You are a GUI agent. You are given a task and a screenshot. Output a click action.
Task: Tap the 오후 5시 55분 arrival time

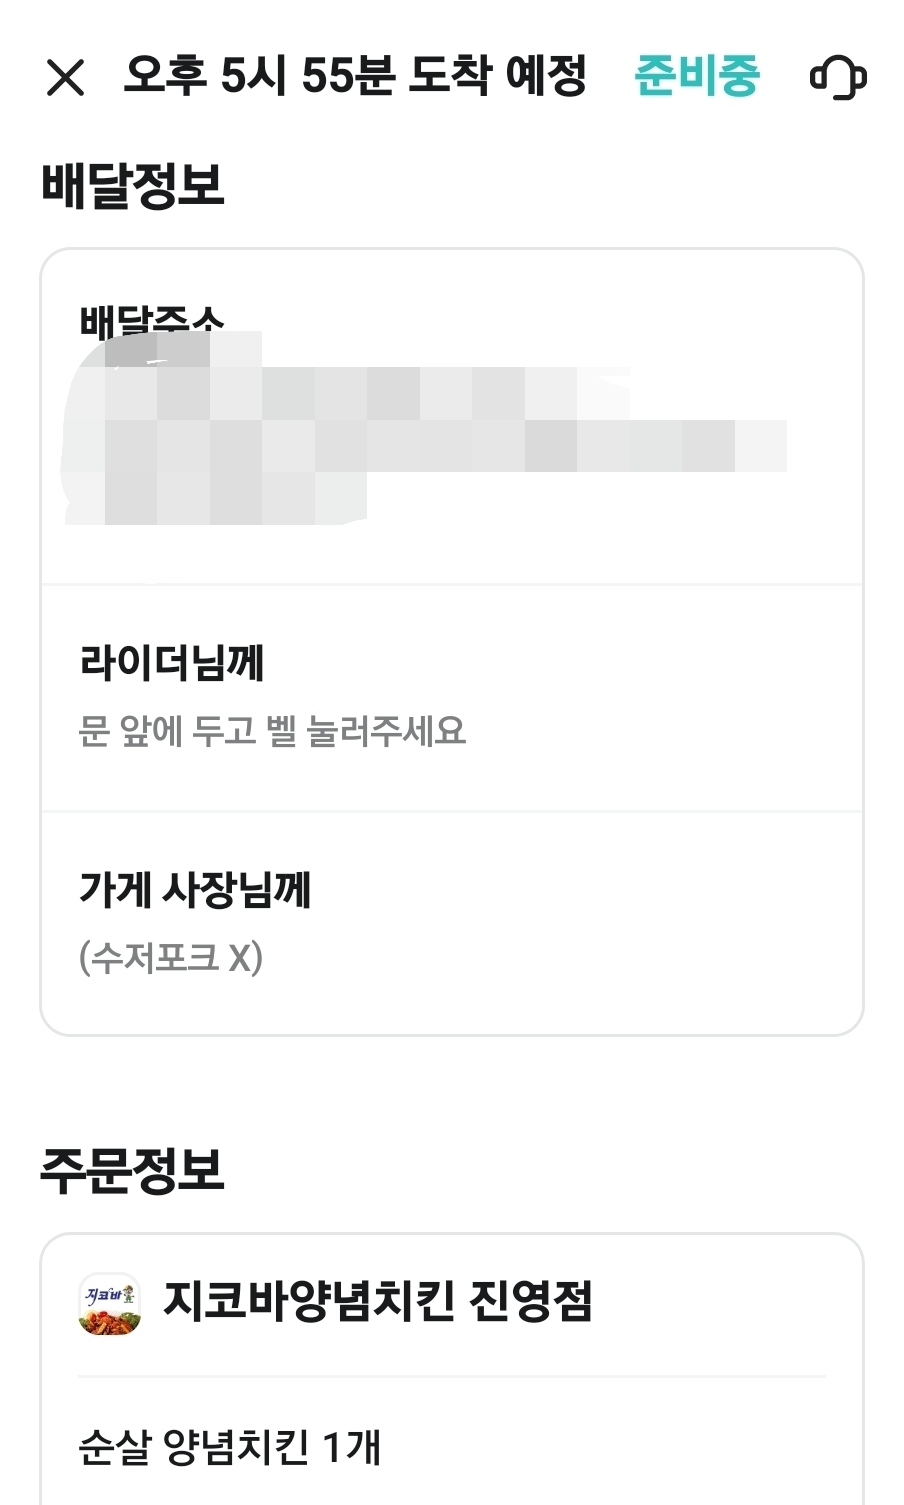254,76
